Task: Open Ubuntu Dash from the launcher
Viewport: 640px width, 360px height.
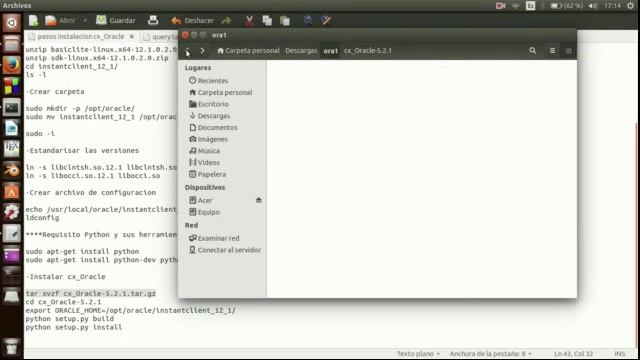Action: coord(11,23)
